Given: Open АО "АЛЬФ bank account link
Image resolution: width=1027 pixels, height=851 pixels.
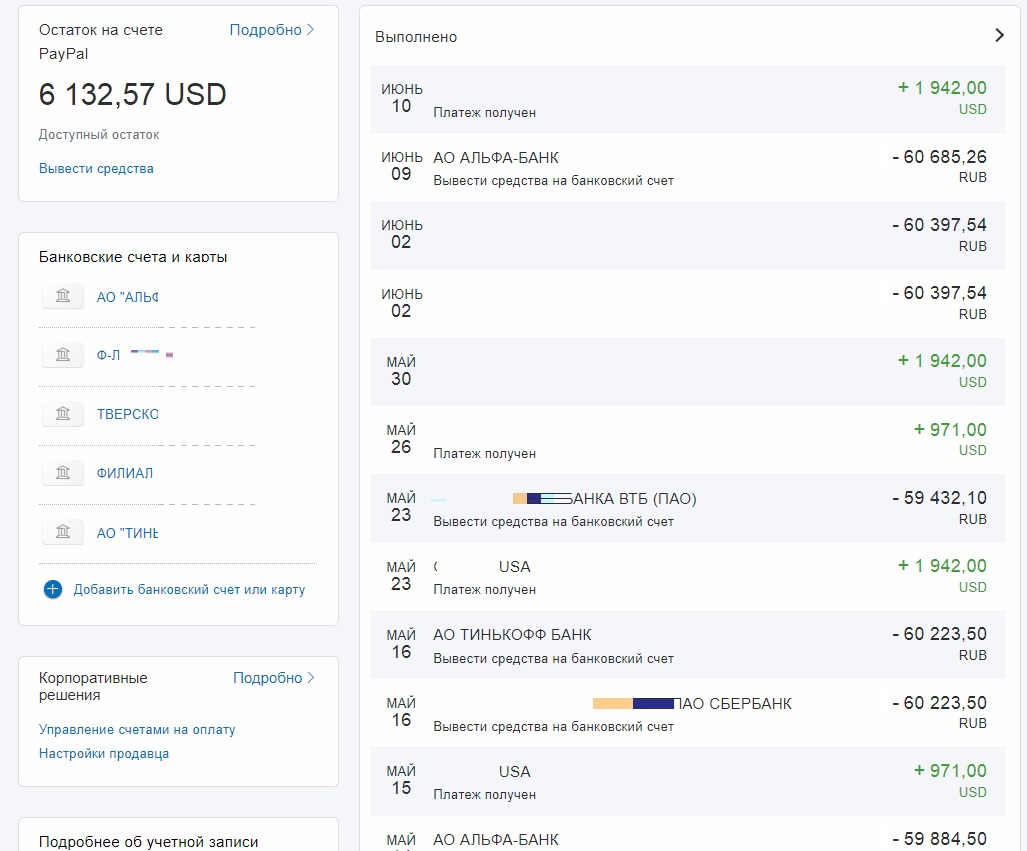Looking at the screenshot, I should [x=127, y=297].
